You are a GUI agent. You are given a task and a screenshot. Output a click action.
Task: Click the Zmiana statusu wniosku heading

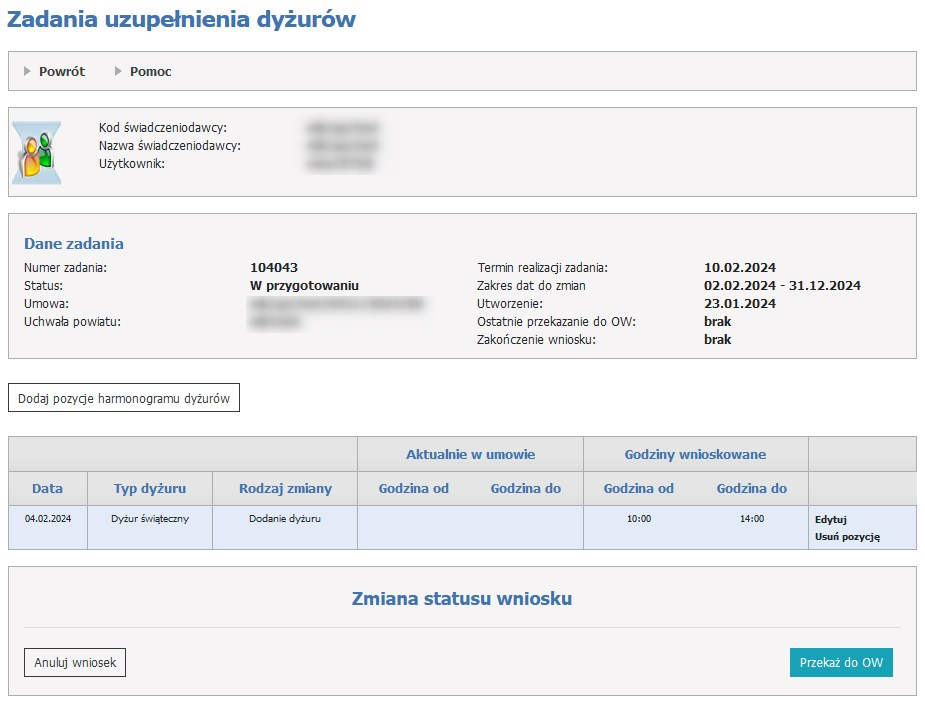pyautogui.click(x=462, y=599)
